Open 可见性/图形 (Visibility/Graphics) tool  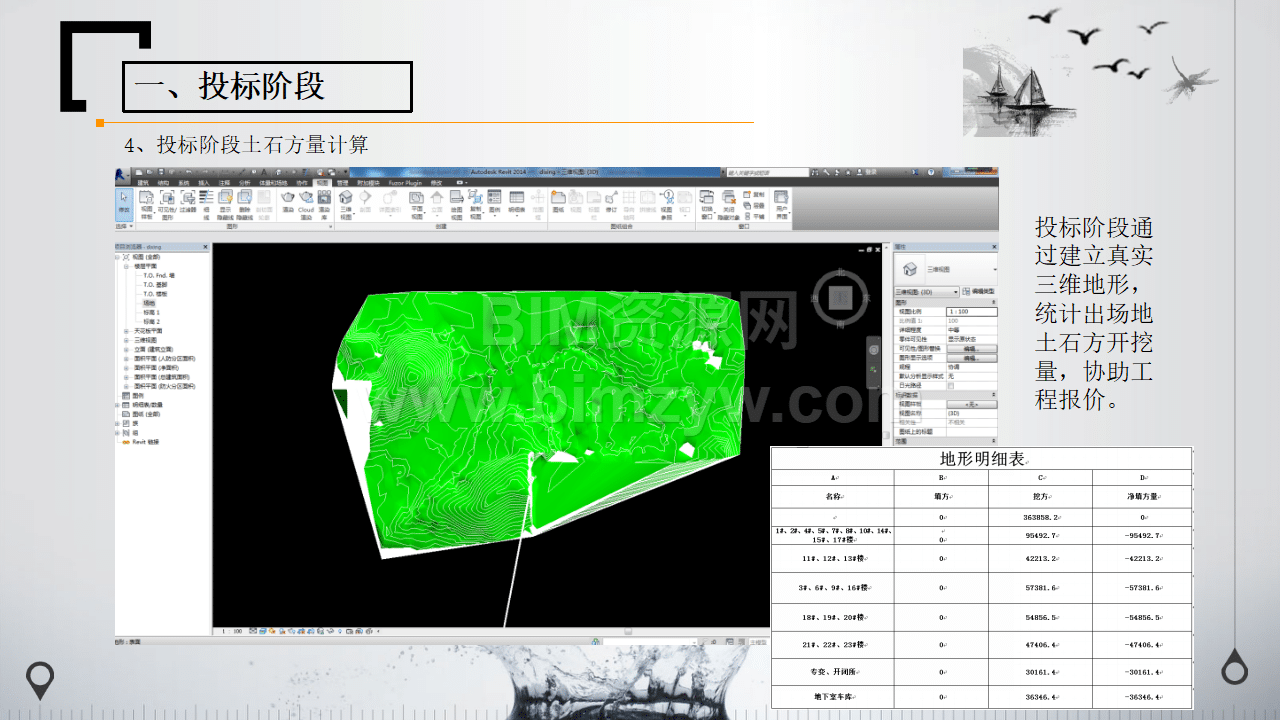(166, 205)
